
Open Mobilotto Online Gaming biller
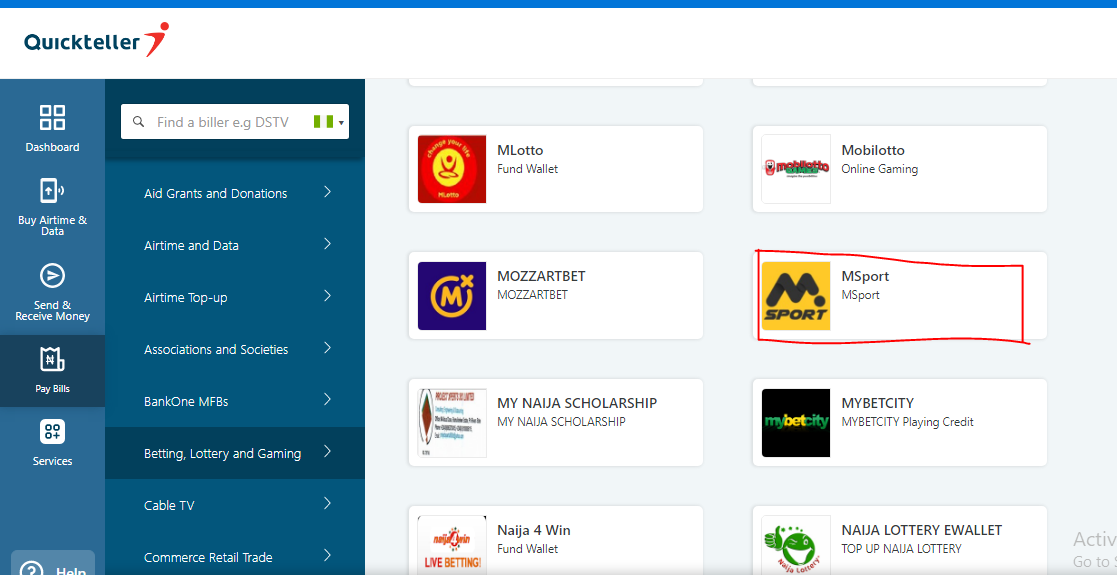tap(900, 169)
